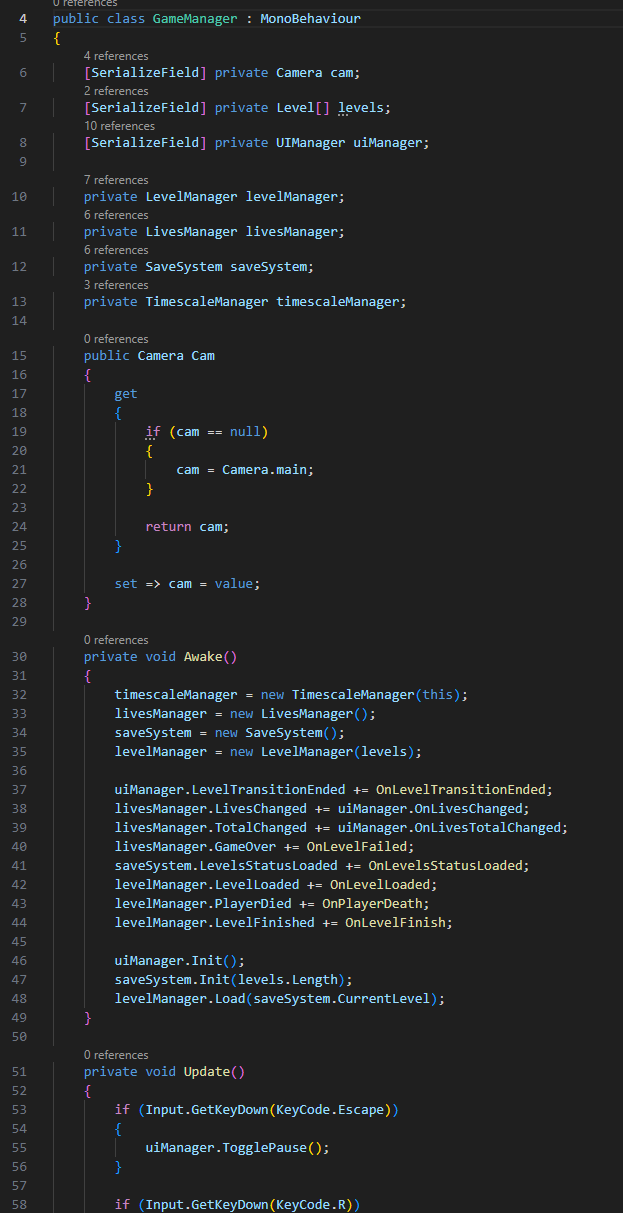The image size is (623, 1213).
Task: Open the '10 references' CodeLens above uiManager field
Action: (119, 126)
